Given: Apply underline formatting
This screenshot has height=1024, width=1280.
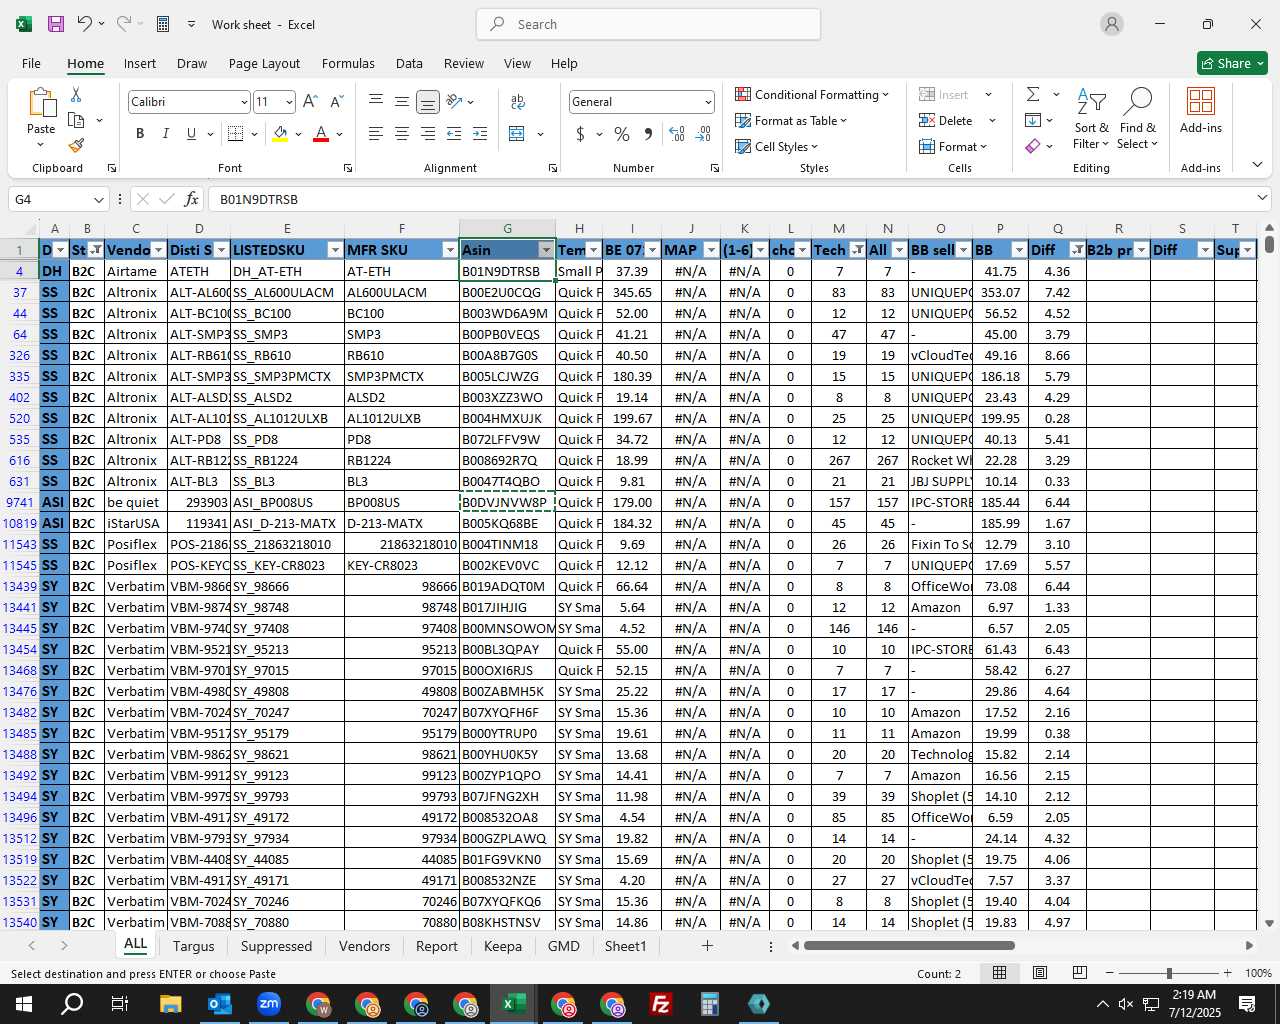Looking at the screenshot, I should pyautogui.click(x=191, y=134).
